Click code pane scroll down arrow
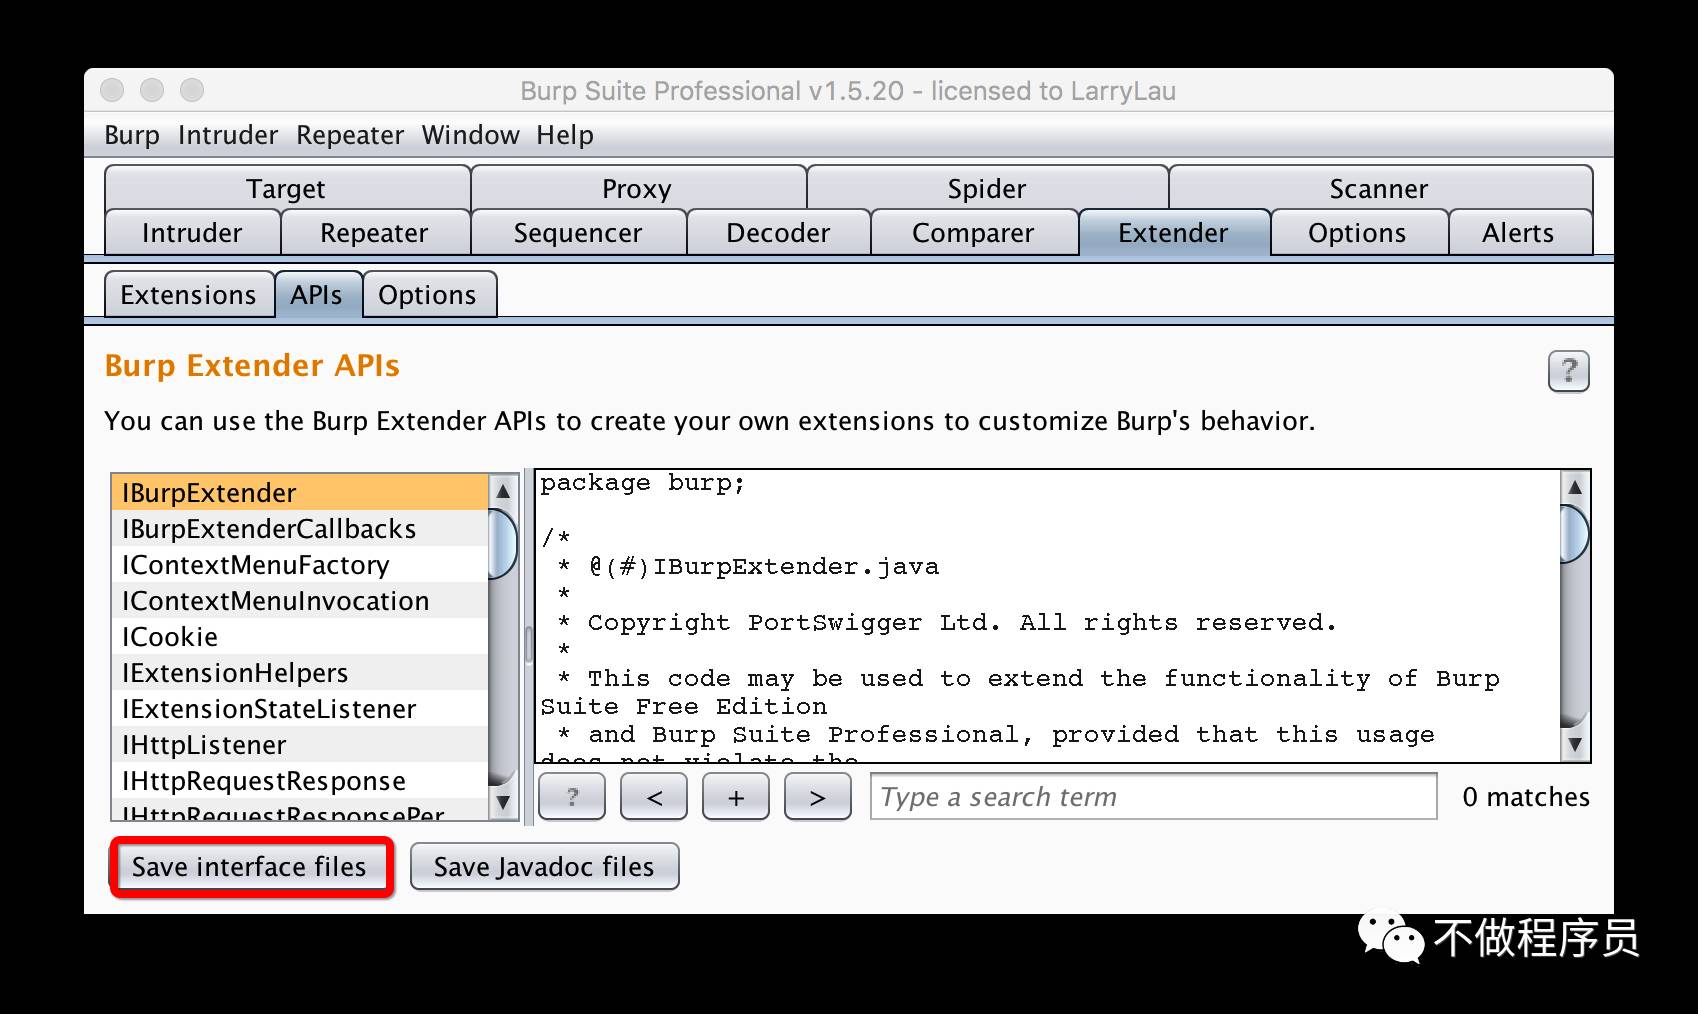1698x1014 pixels. 1575,744
